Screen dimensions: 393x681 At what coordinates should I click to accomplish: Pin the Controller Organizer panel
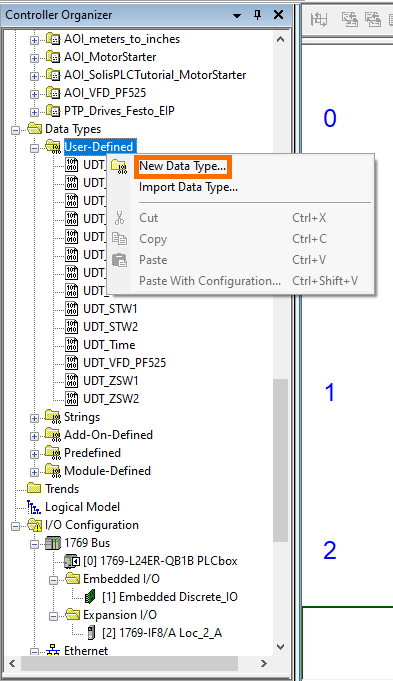pyautogui.click(x=258, y=15)
